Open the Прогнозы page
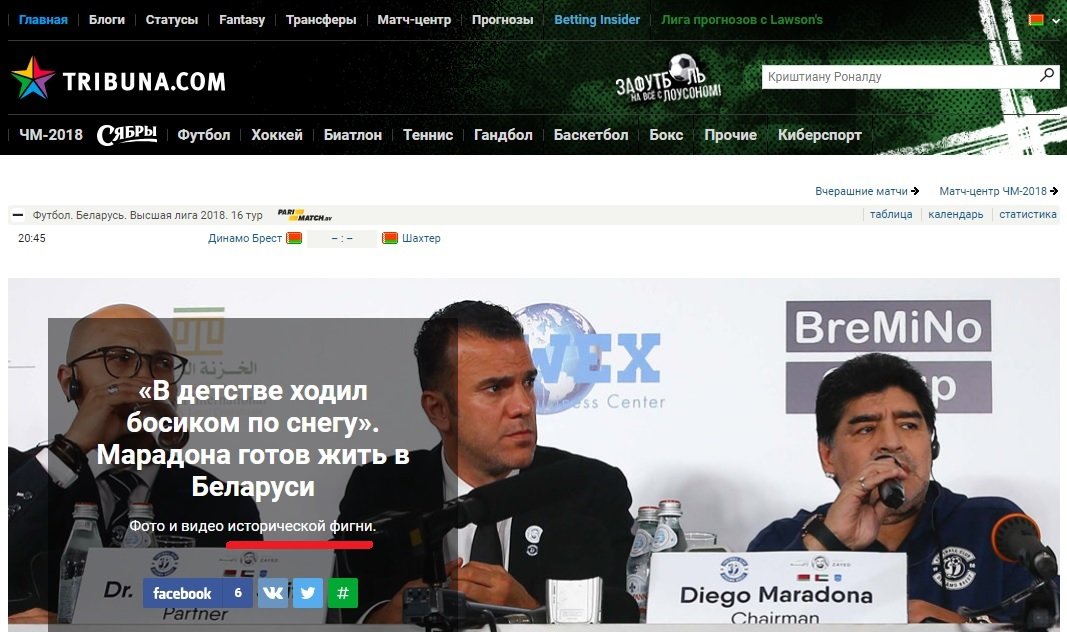This screenshot has width=1067, height=632. (502, 20)
